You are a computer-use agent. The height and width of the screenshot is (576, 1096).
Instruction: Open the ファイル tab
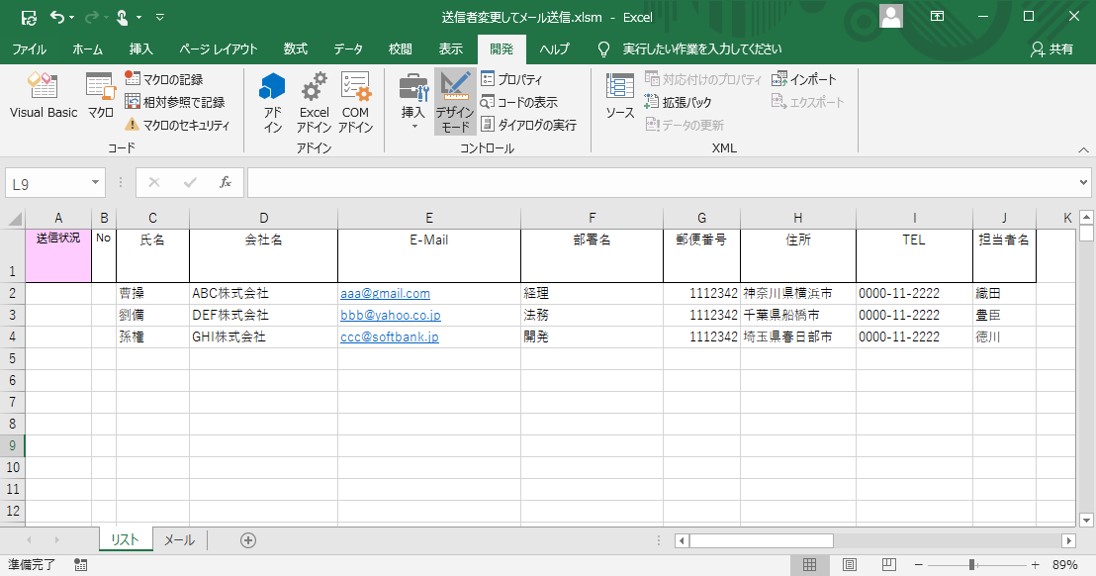pos(29,49)
